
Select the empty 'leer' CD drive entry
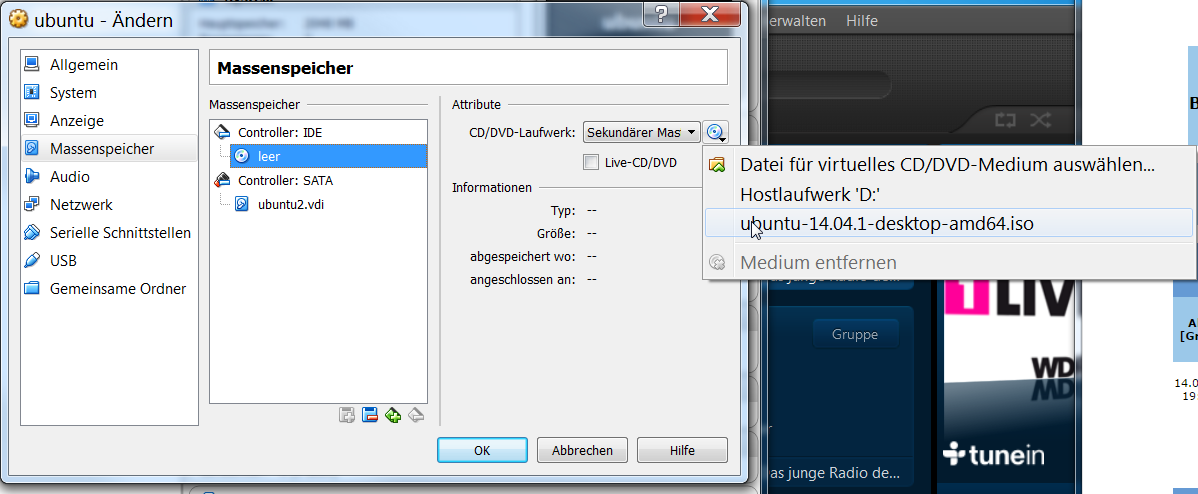(x=328, y=157)
